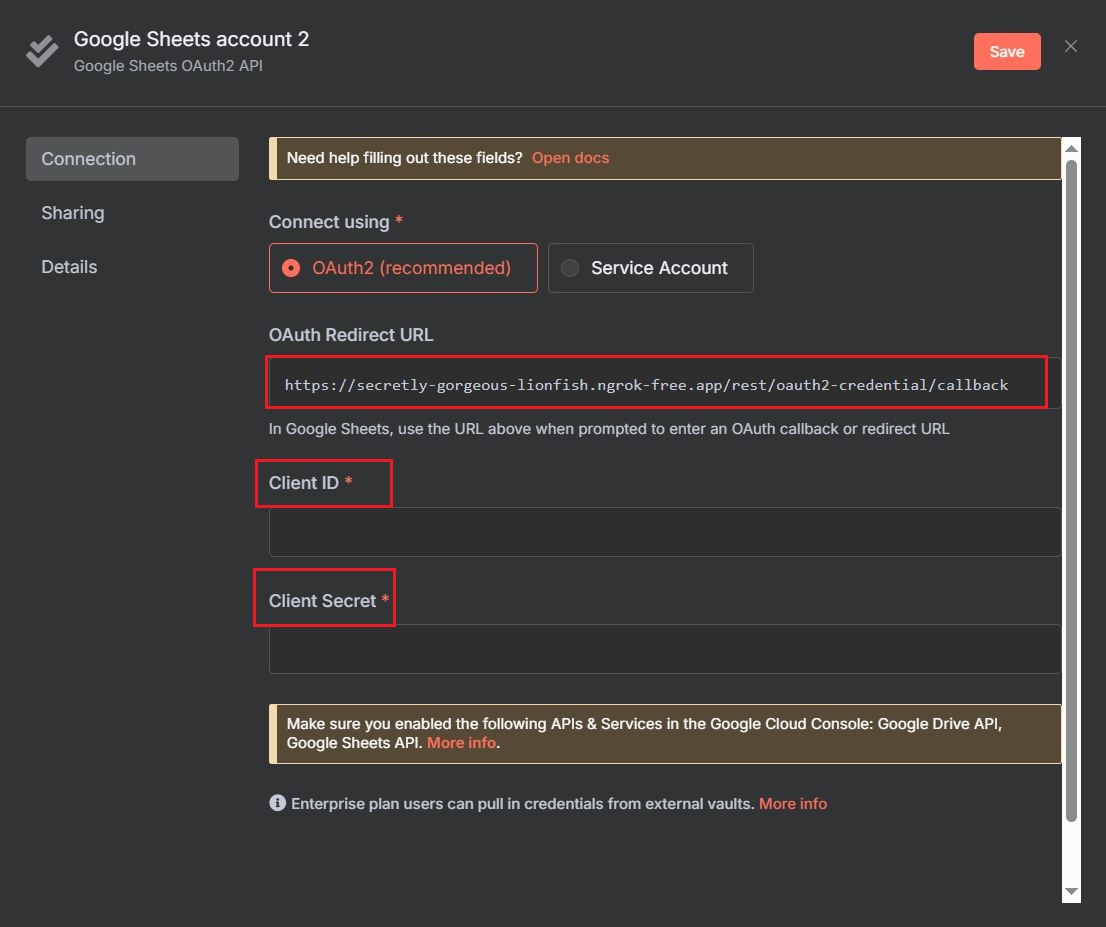
Task: Focus the Client Secret input field
Action: tap(664, 649)
